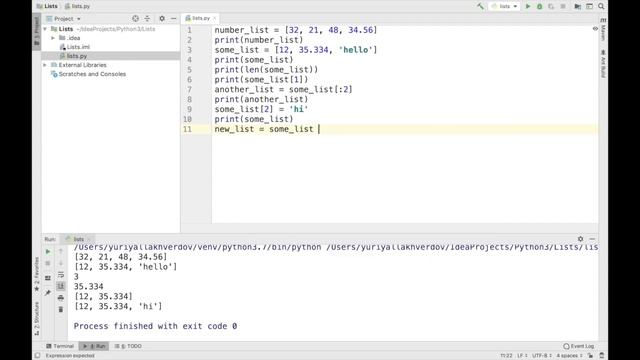Image resolution: width=640 pixels, height=360 pixels.
Task: Toggle scroll to end in Run console
Action: pyautogui.click(x=61, y=286)
